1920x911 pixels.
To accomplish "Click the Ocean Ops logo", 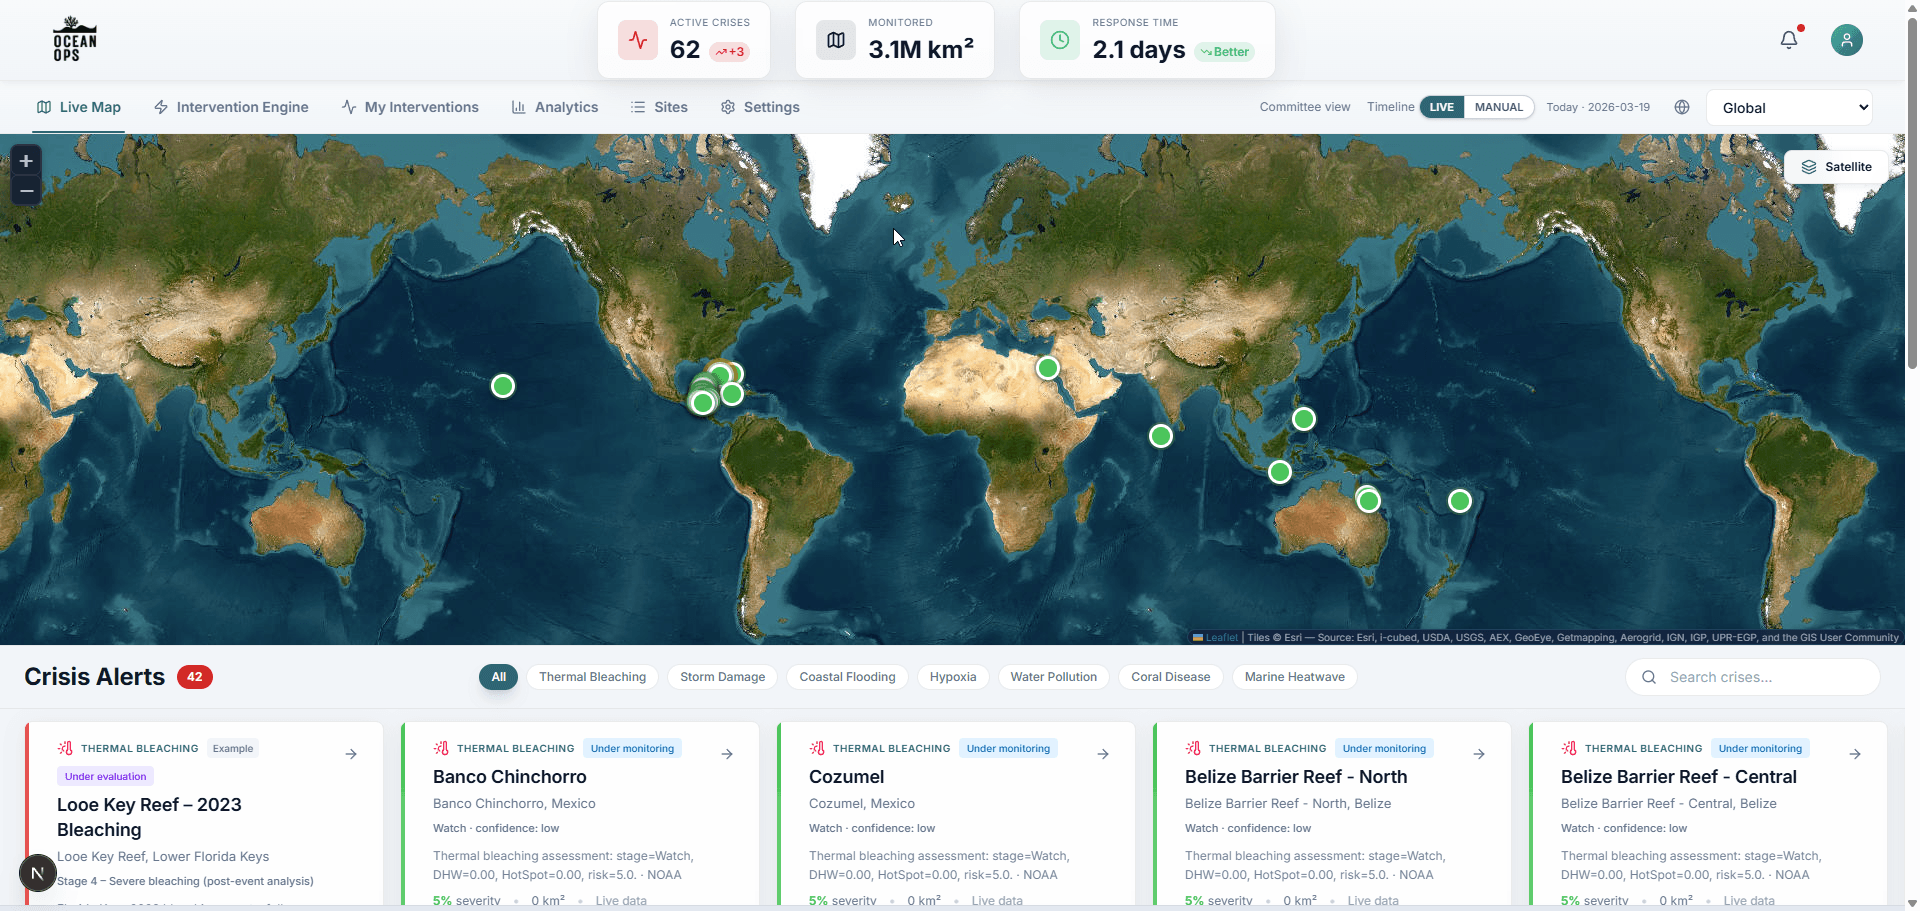I will click(x=75, y=40).
